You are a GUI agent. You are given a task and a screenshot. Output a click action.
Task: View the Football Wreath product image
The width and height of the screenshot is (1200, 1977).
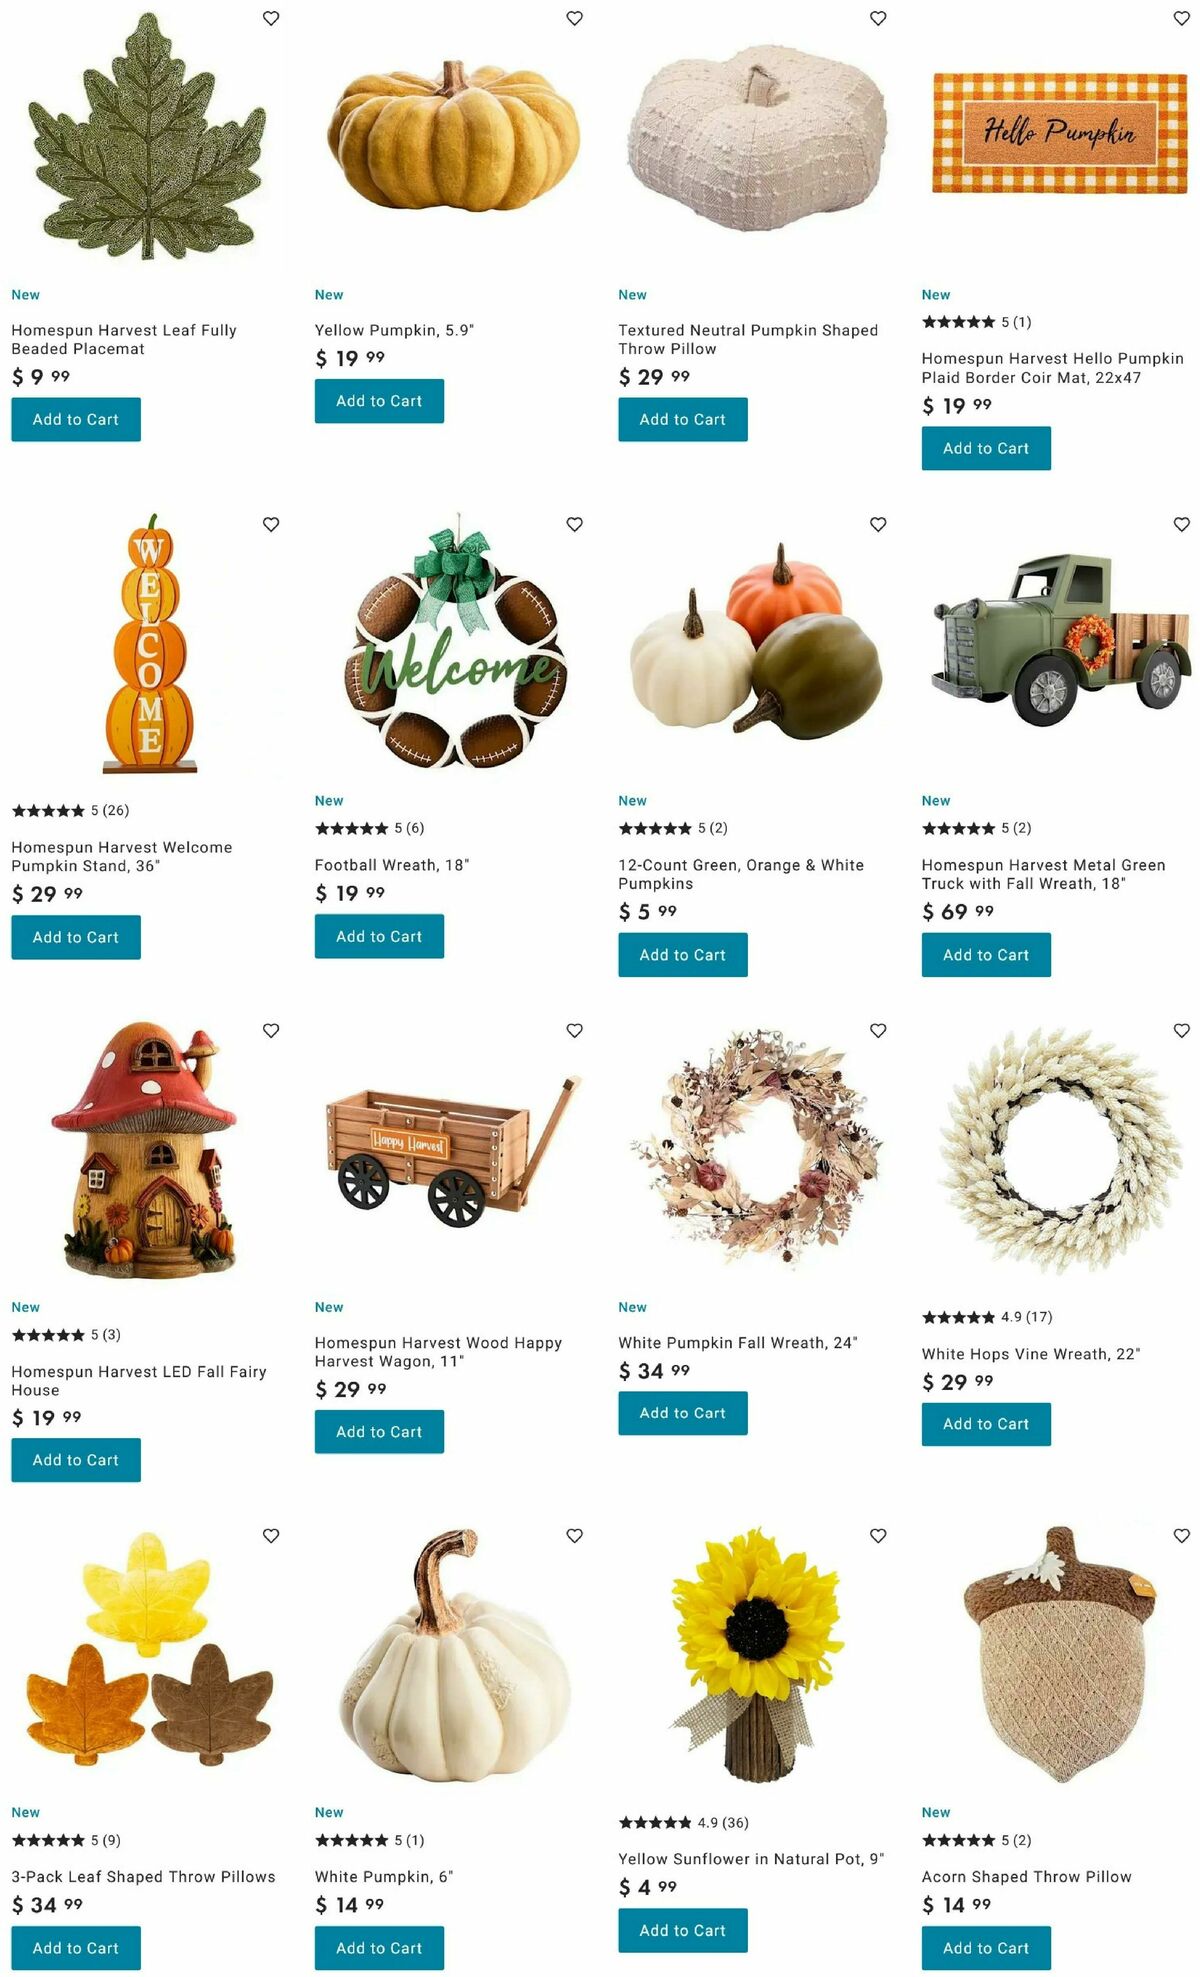pyautogui.click(x=457, y=642)
